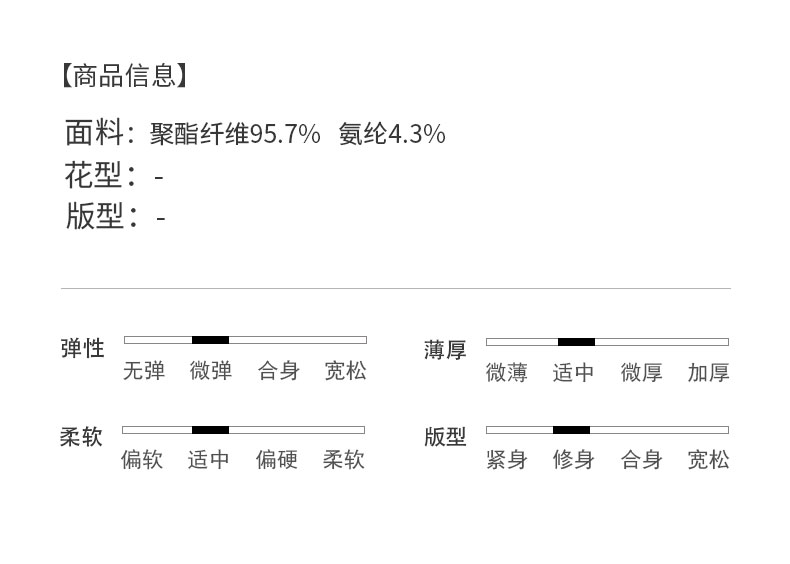The image size is (790, 564).
Task: Select the 微薄 thickness option
Action: [x=506, y=373]
